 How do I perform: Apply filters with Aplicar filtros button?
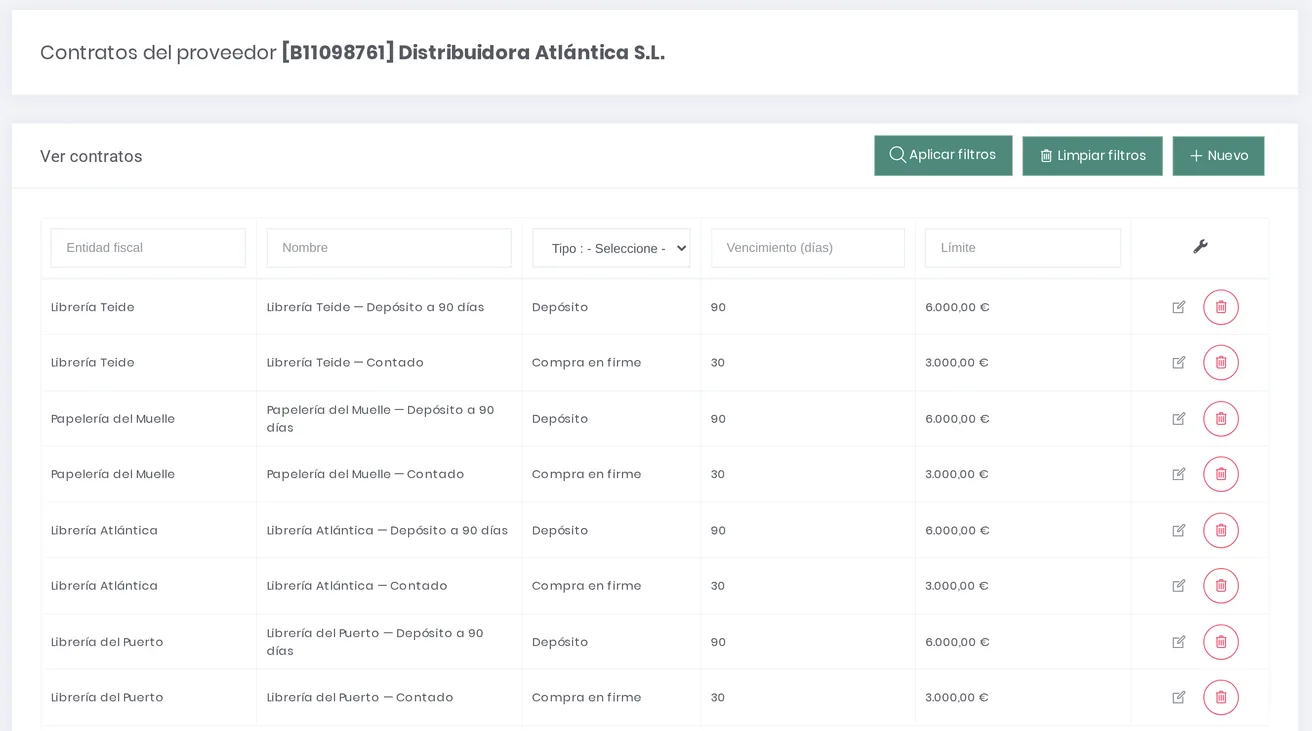pyautogui.click(x=943, y=155)
